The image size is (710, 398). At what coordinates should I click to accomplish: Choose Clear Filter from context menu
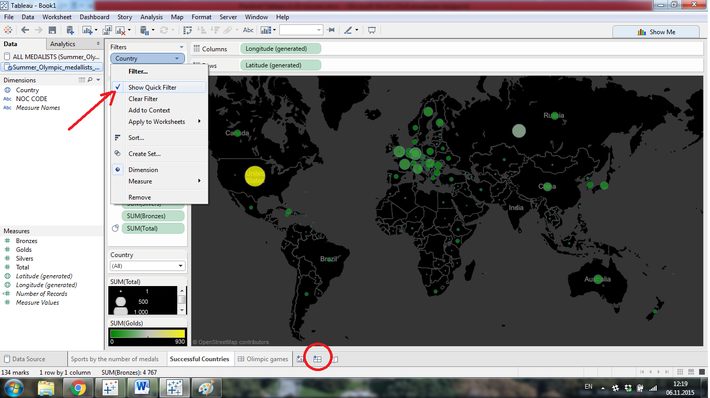pos(143,99)
